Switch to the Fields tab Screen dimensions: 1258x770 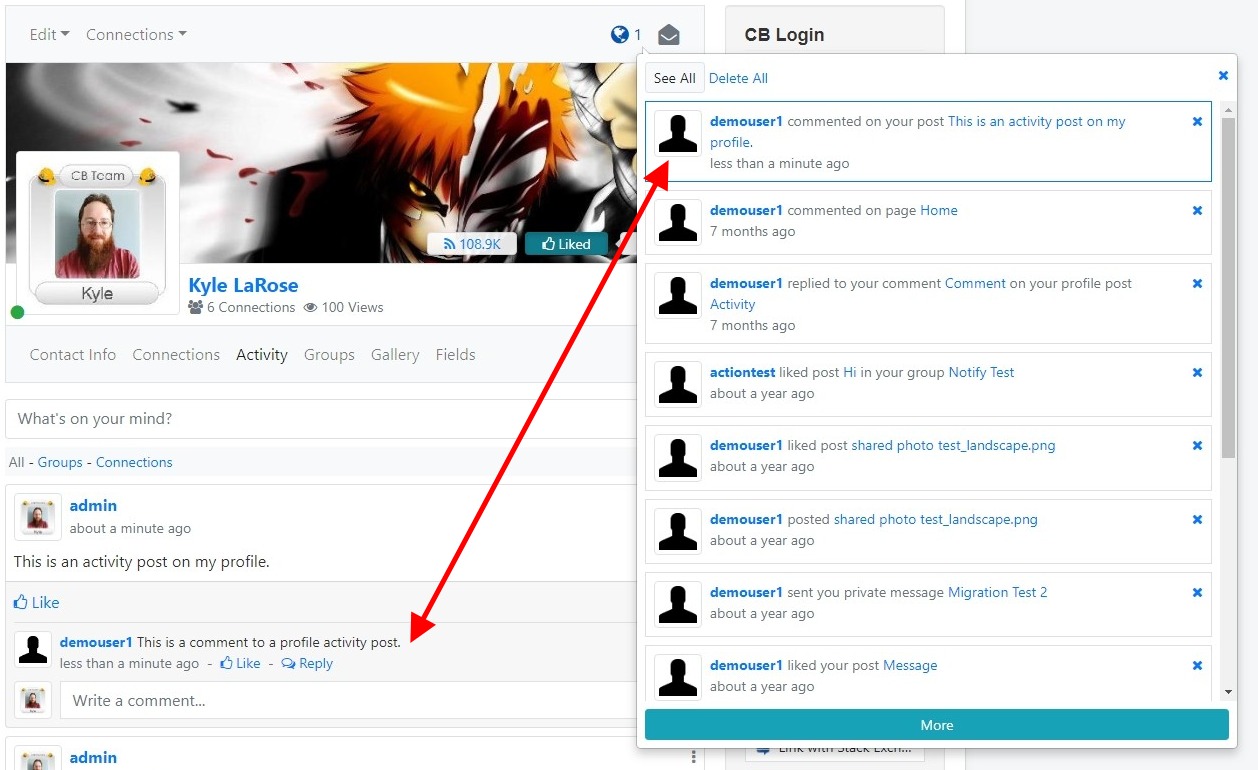(x=455, y=354)
